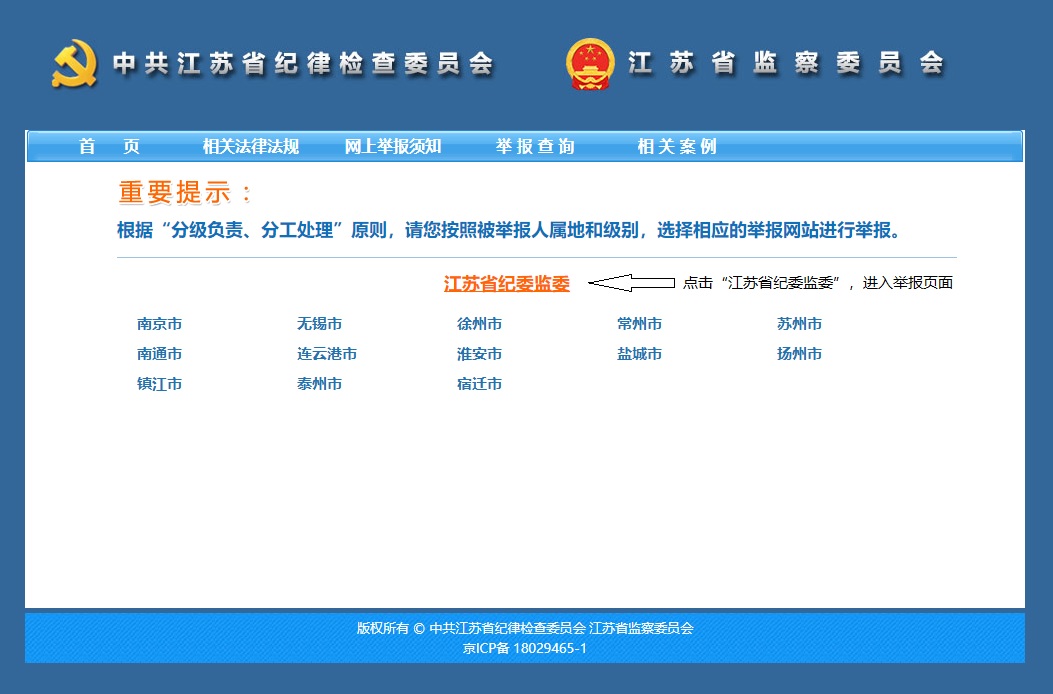Go to the 盐城市 link
Screen dimensions: 1053x694
pyautogui.click(x=639, y=354)
